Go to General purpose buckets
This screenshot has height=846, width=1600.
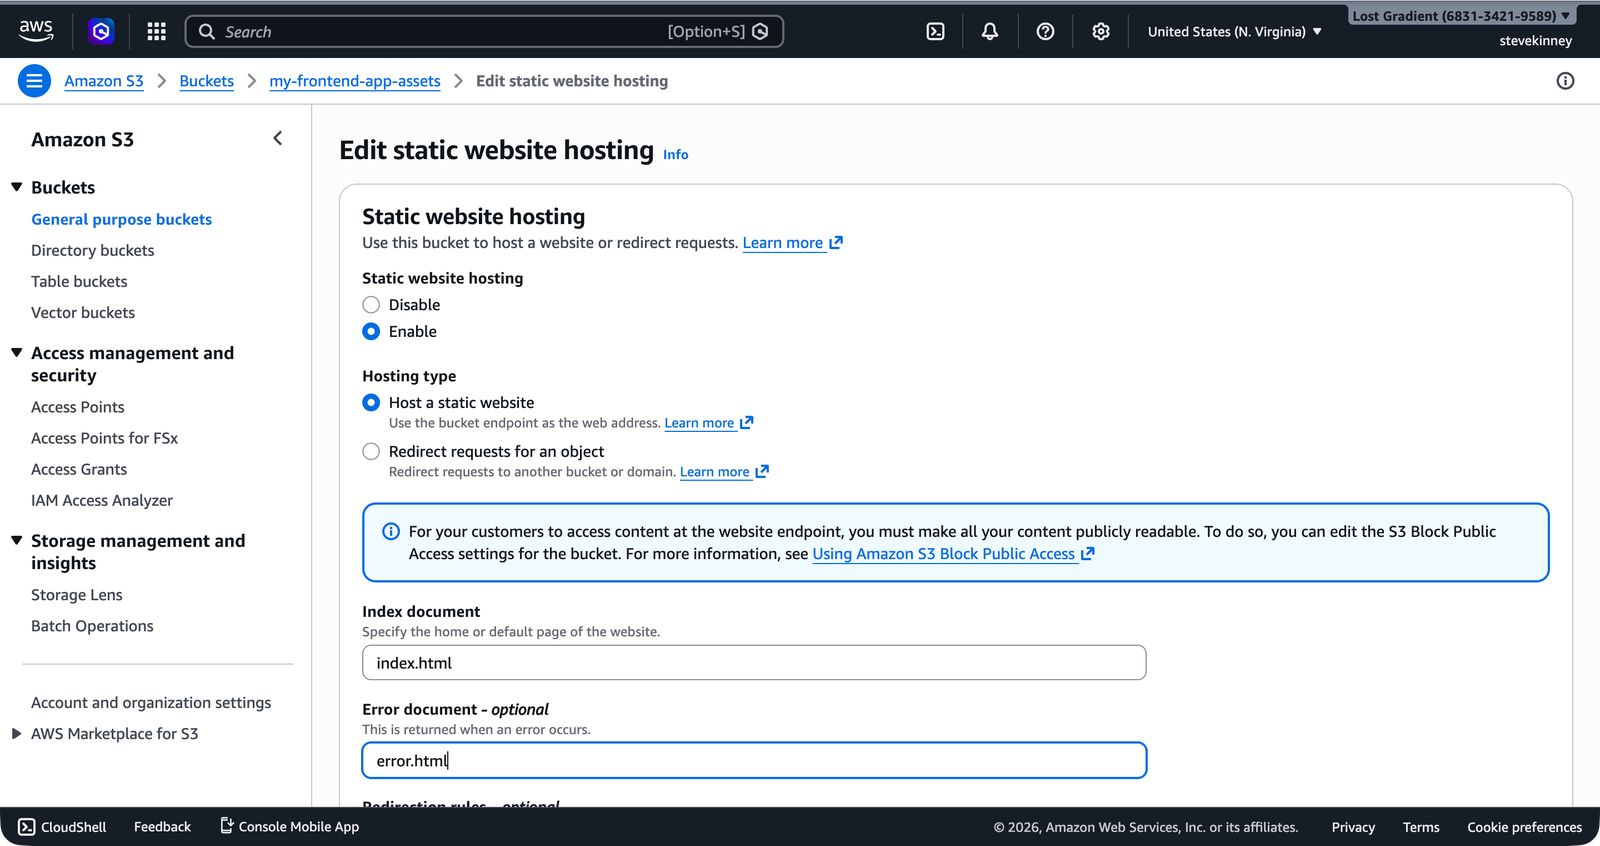tap(121, 219)
